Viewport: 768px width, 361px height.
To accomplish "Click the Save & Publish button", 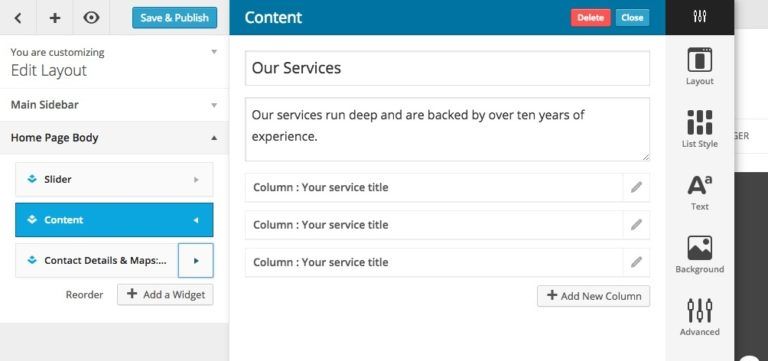I will pos(174,18).
